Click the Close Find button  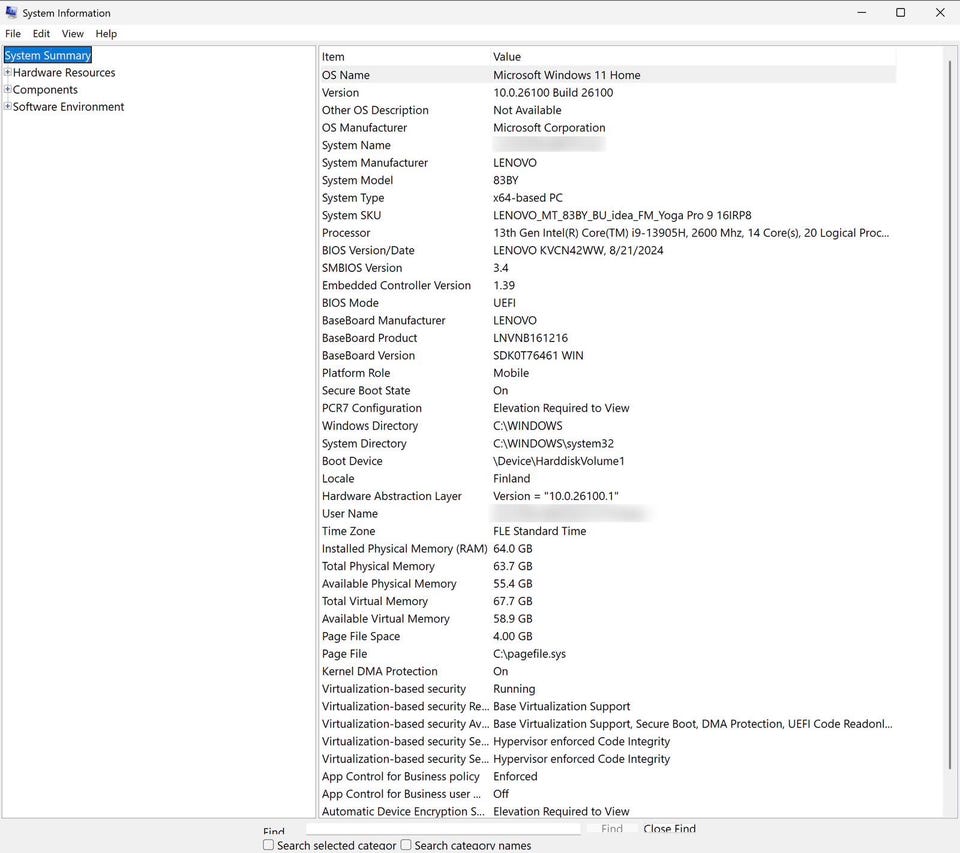point(669,829)
